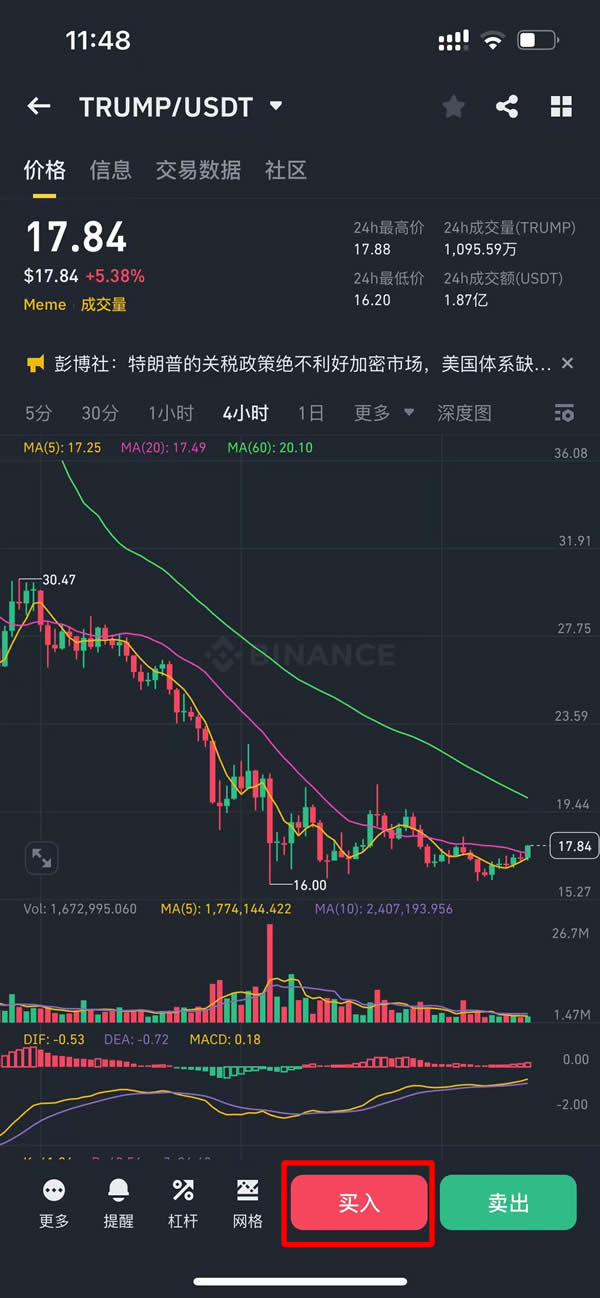Open the grid layout icon
The image size is (600, 1298).
pyautogui.click(x=561, y=107)
